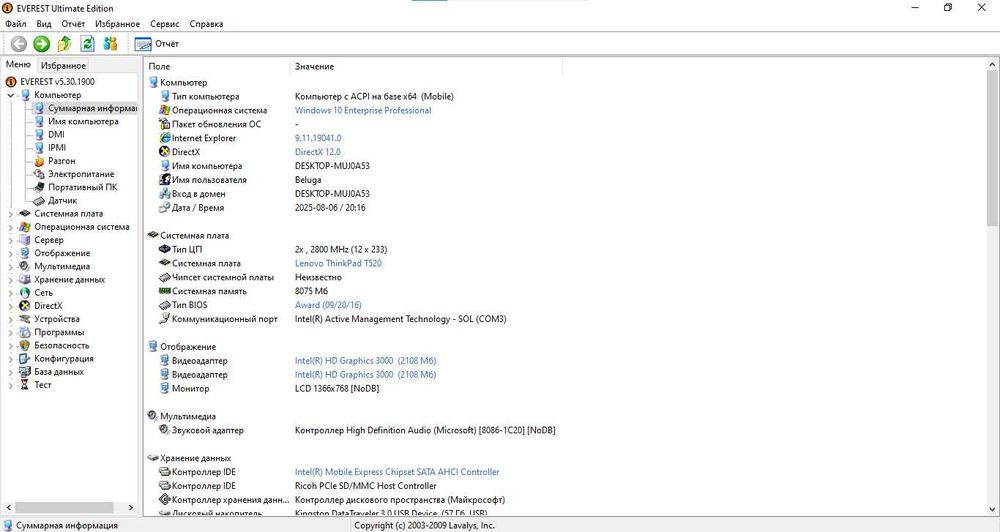This screenshot has width=1000, height=532.
Task: Open the Избранное menu in menu bar
Action: point(117,24)
